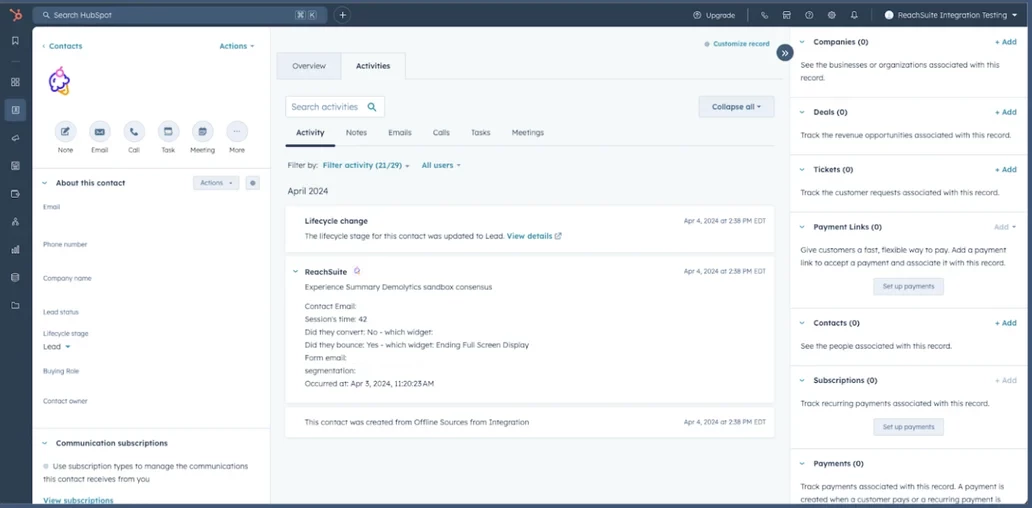Switch to the Notes tab
Viewport: 1032px width, 508px height.
pyautogui.click(x=356, y=132)
